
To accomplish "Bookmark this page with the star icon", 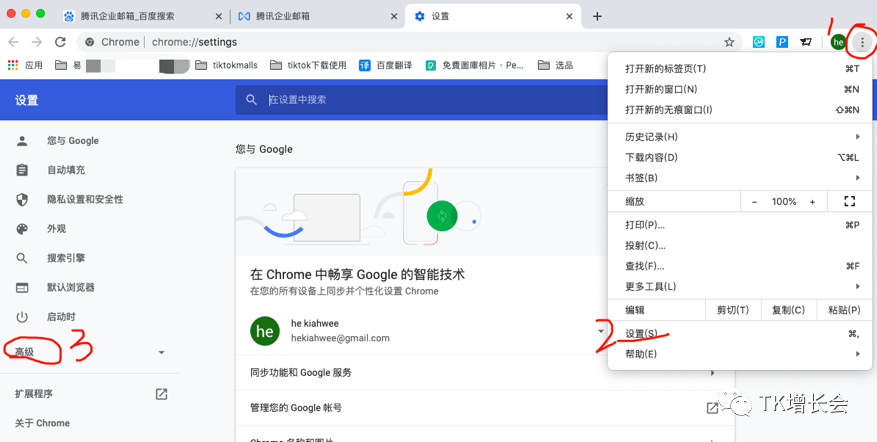I will tap(729, 42).
